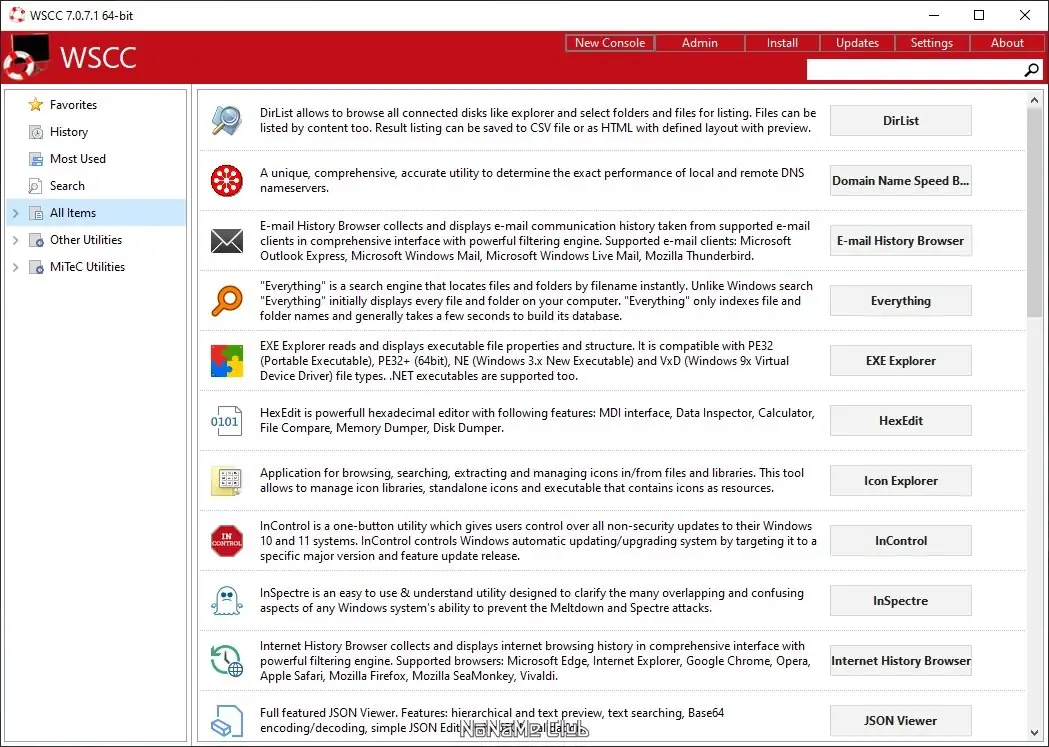The width and height of the screenshot is (1049, 747).
Task: Launch the HexEdit button
Action: pyautogui.click(x=900, y=421)
